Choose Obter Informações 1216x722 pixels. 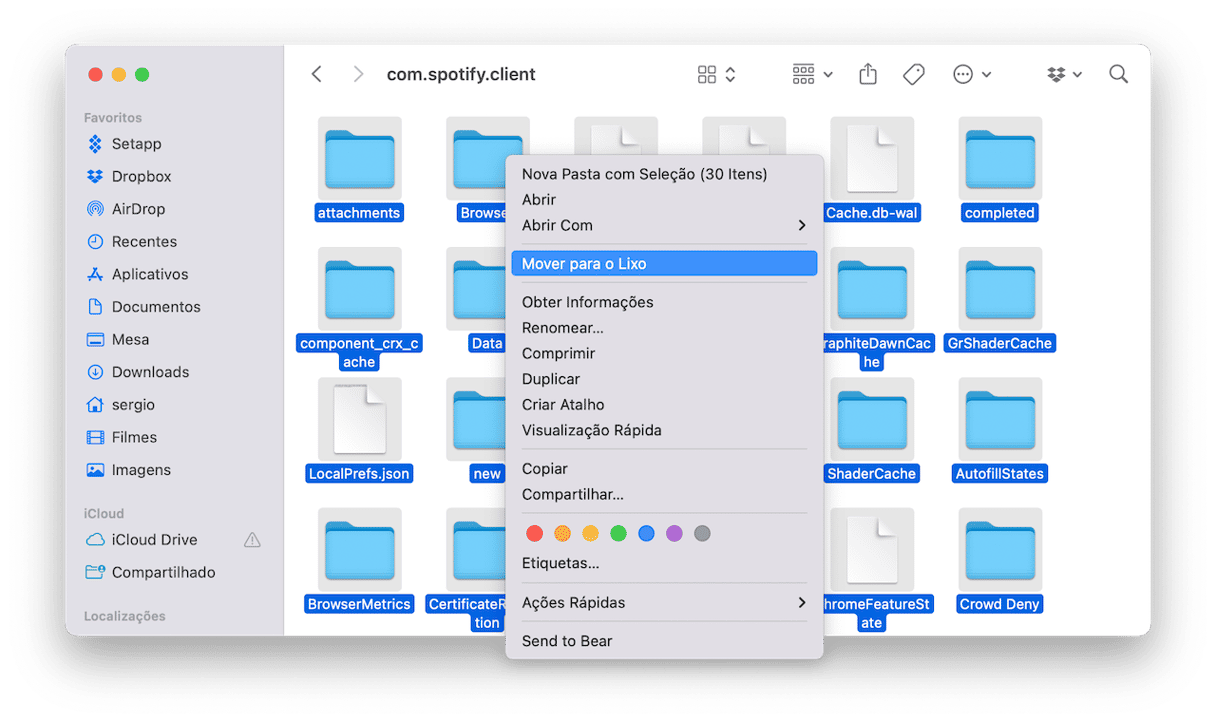tap(664, 302)
